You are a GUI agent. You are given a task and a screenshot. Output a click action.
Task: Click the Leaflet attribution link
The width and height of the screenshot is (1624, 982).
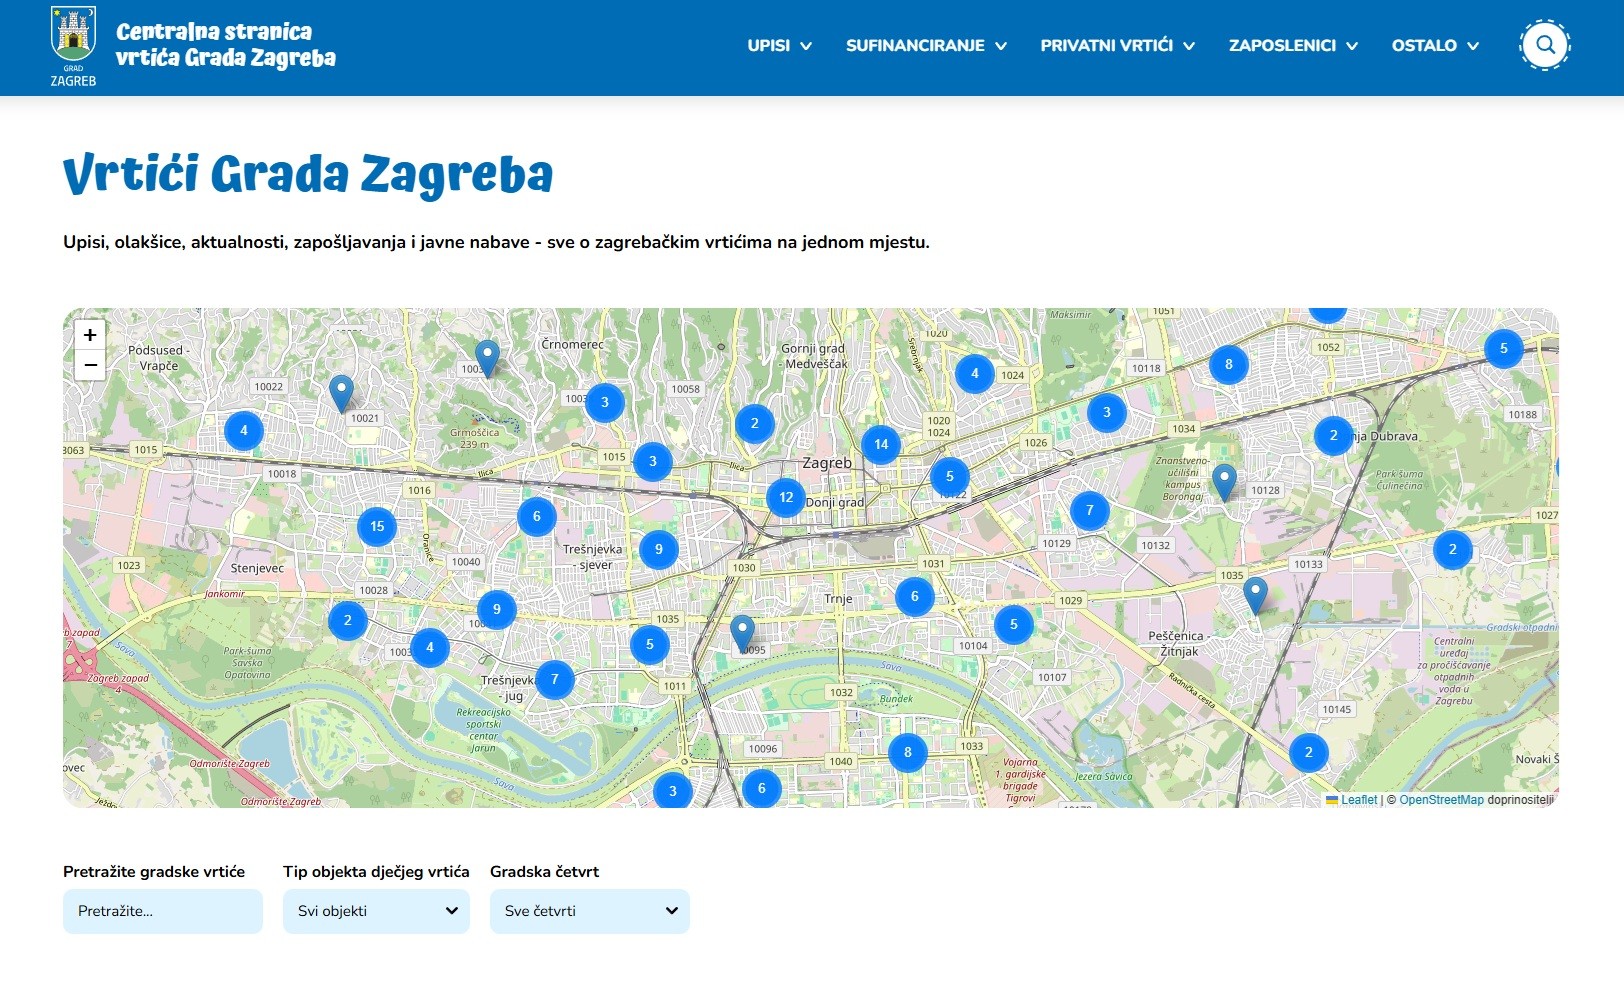1358,800
